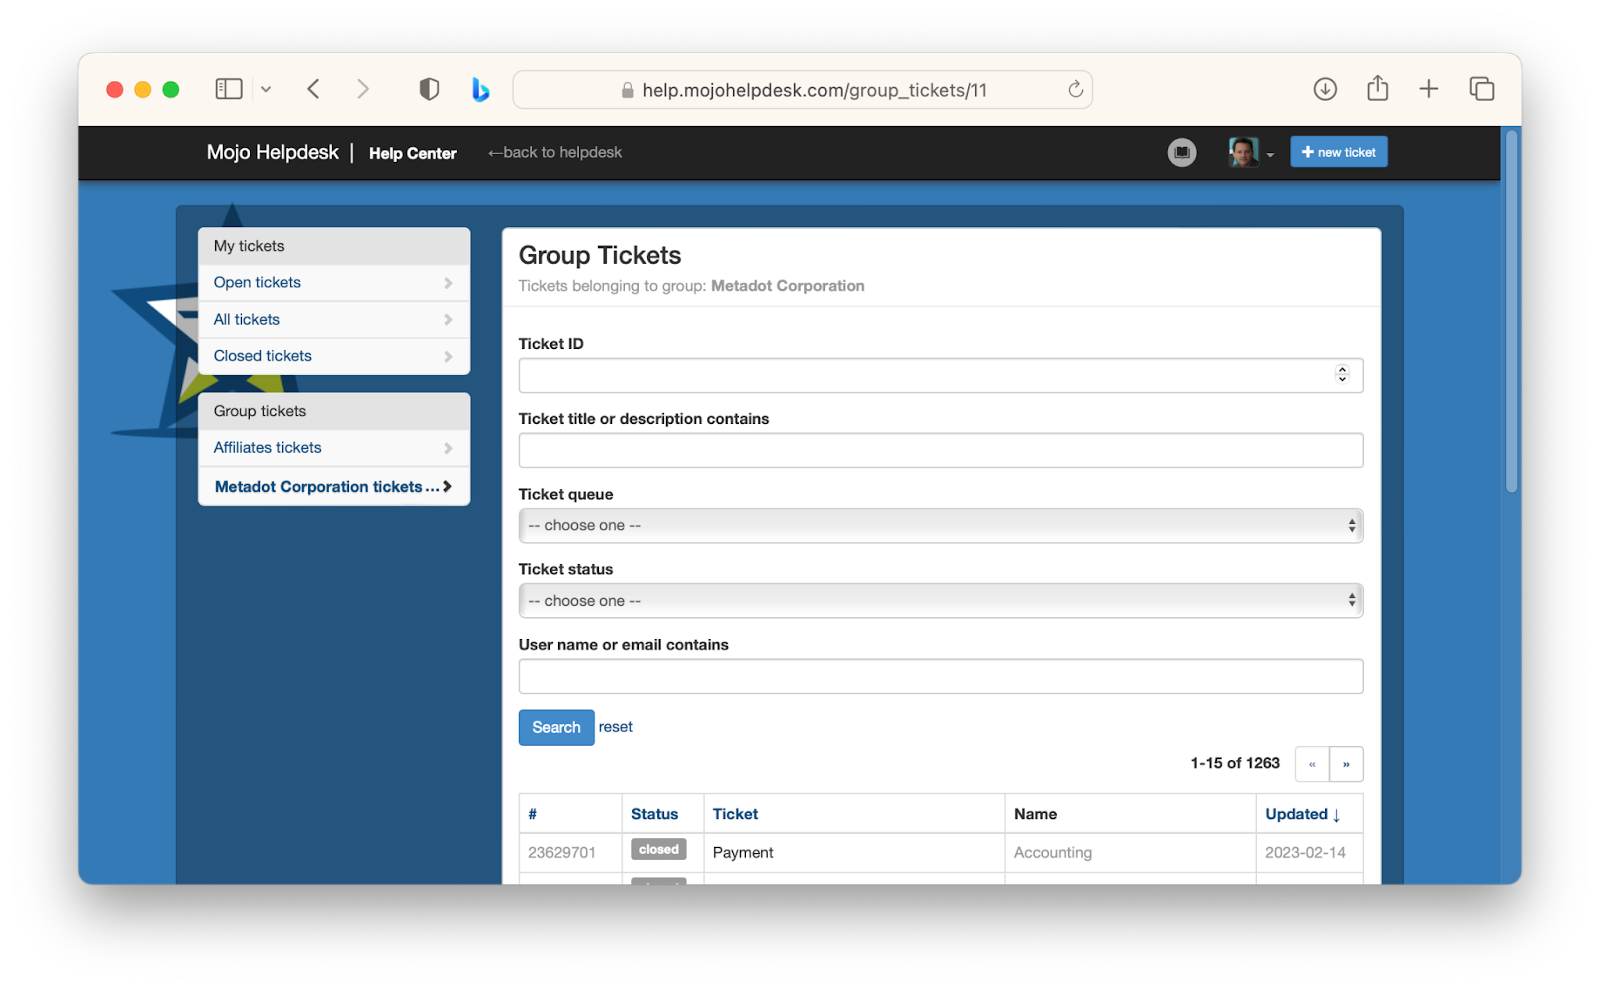1600x988 pixels.
Task: Click the address bar URL
Action: (814, 90)
